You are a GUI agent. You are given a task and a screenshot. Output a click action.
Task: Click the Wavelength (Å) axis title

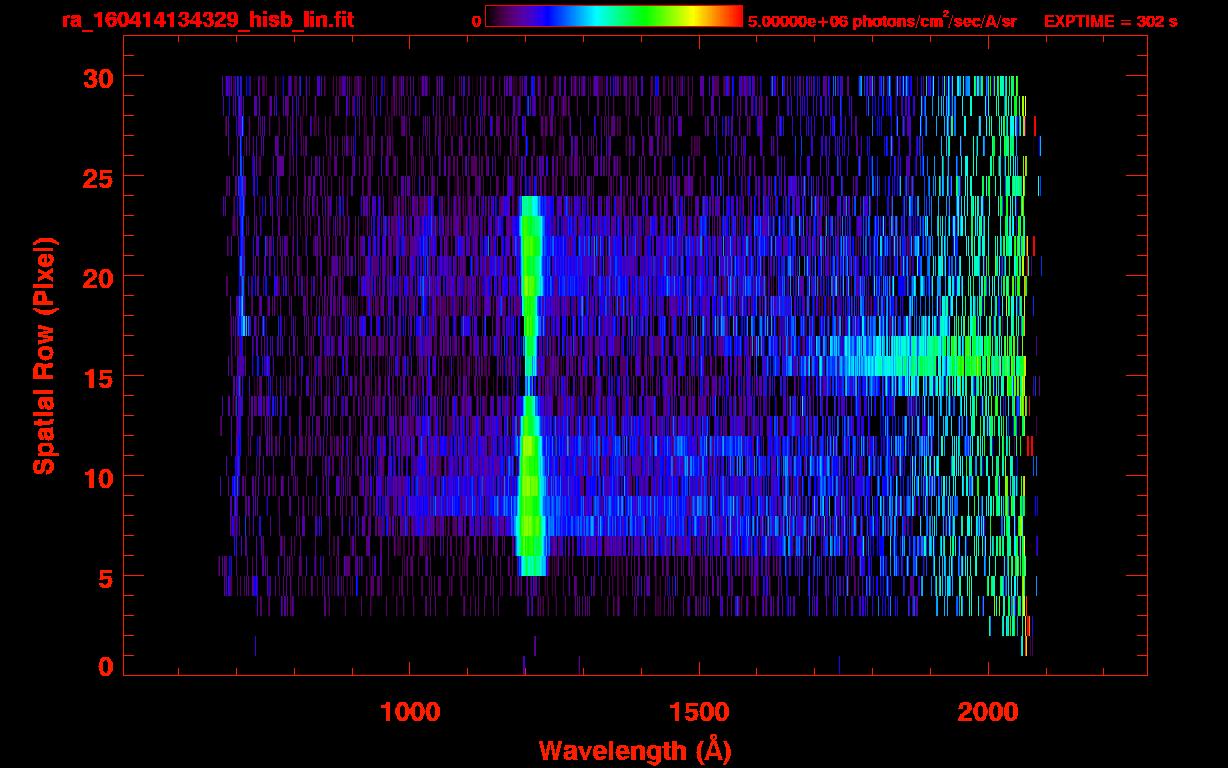click(635, 750)
